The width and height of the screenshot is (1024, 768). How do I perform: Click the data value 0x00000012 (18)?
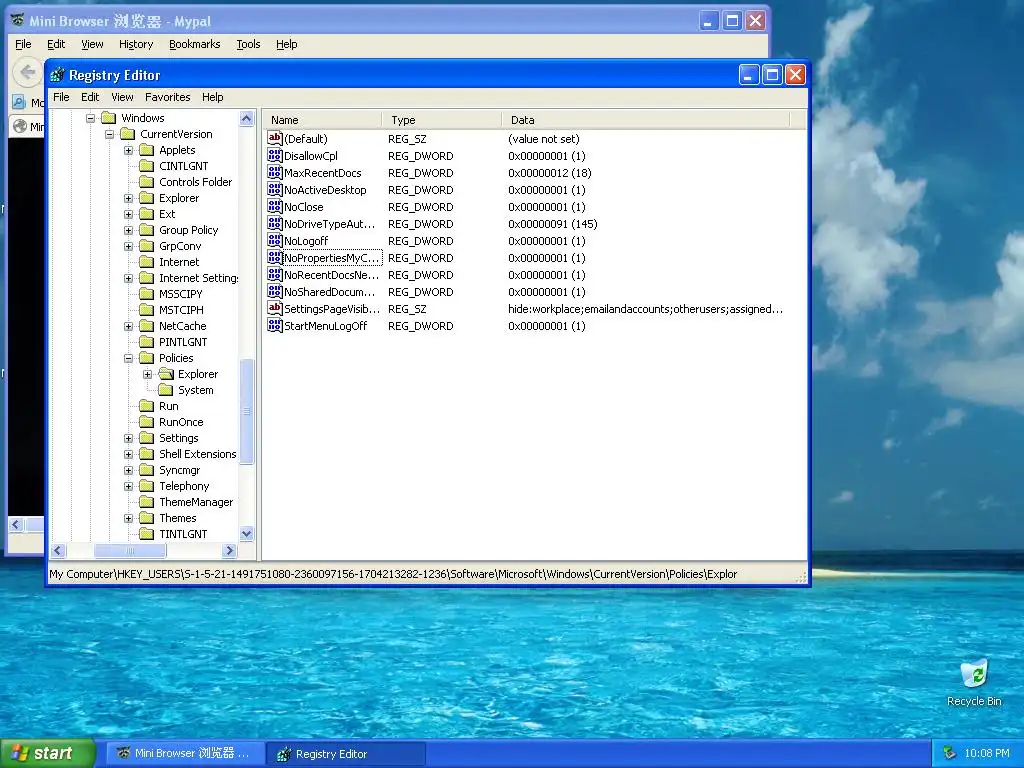click(x=550, y=172)
